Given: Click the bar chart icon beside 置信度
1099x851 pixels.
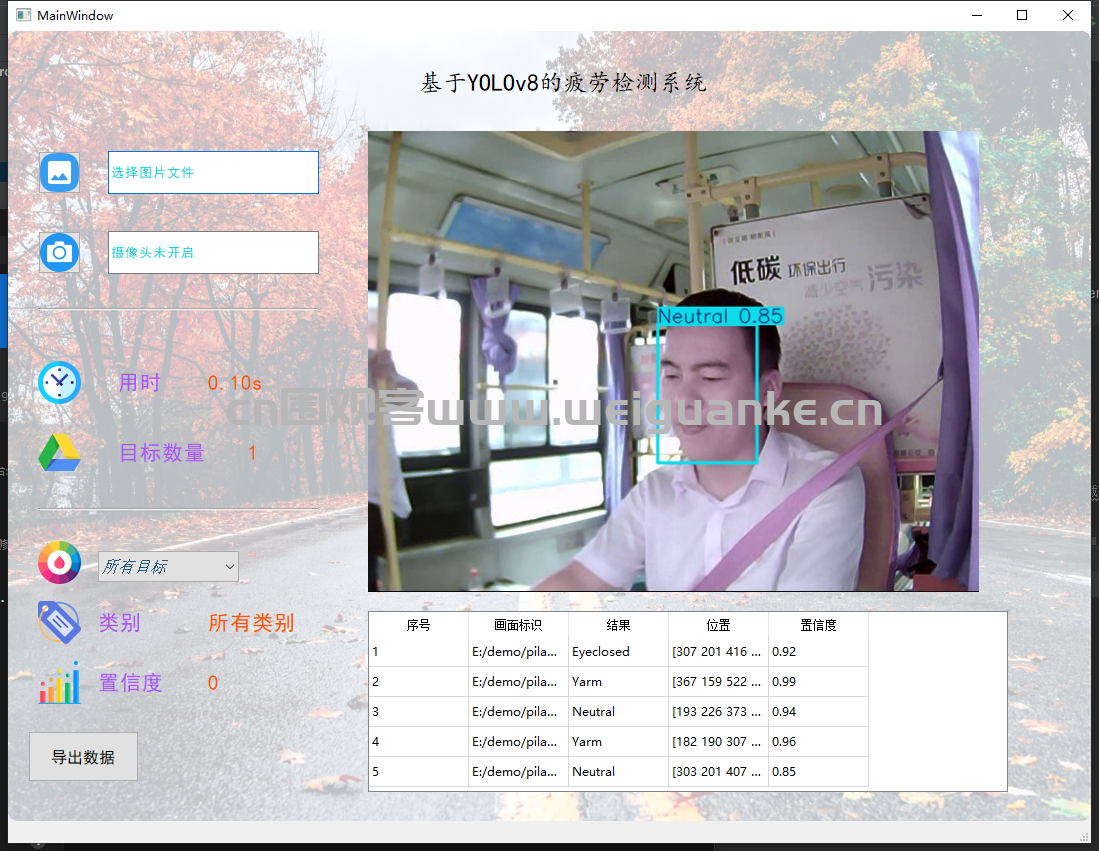Looking at the screenshot, I should point(59,683).
